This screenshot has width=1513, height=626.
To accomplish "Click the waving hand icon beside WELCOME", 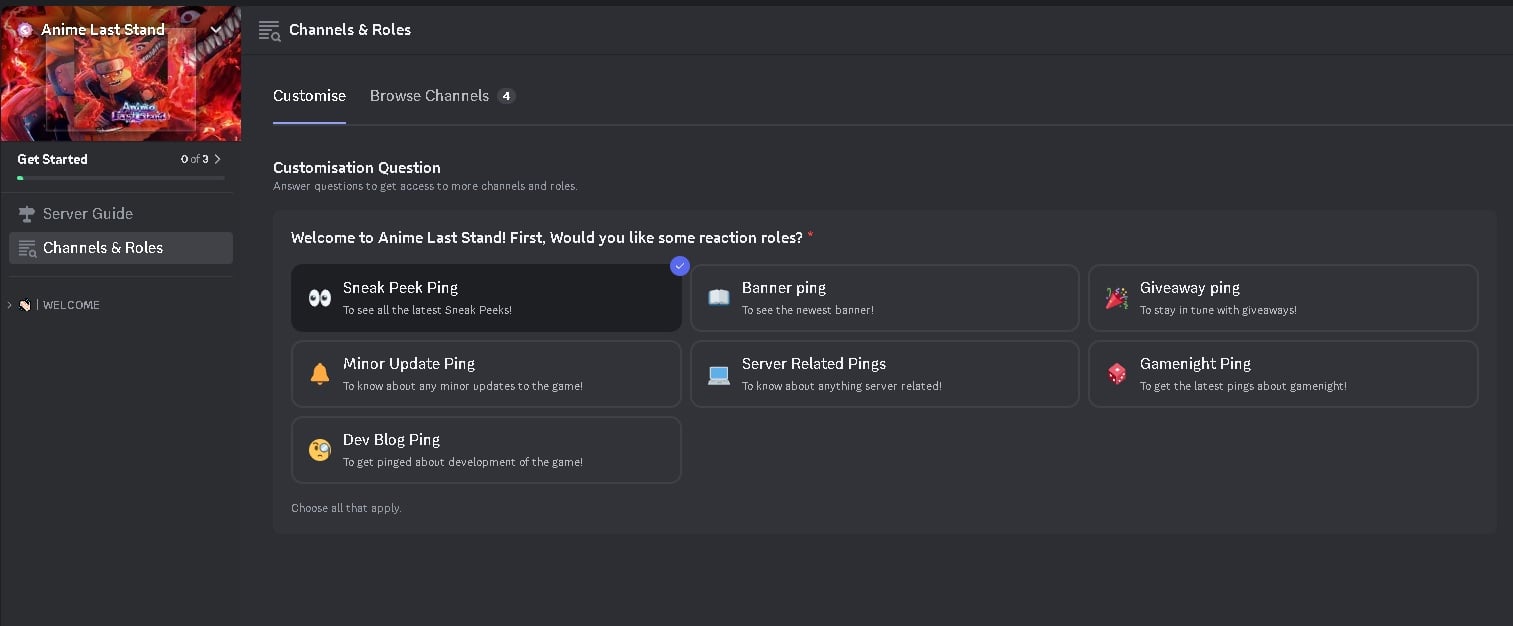I will click(x=24, y=305).
